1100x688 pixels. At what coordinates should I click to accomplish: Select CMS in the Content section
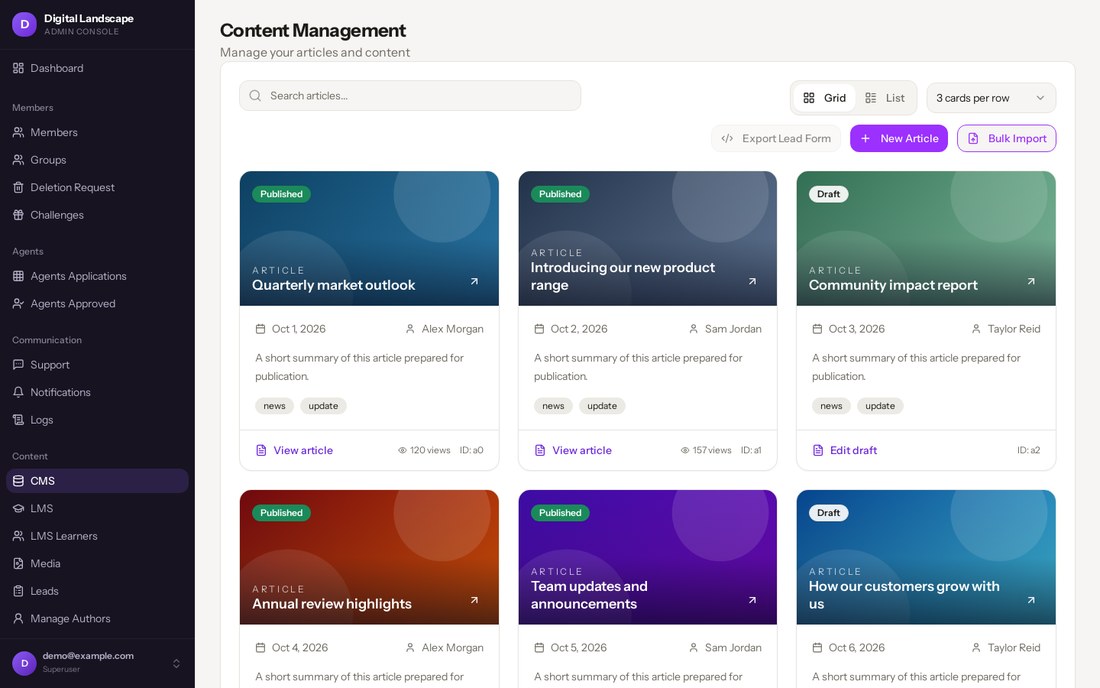click(x=97, y=480)
